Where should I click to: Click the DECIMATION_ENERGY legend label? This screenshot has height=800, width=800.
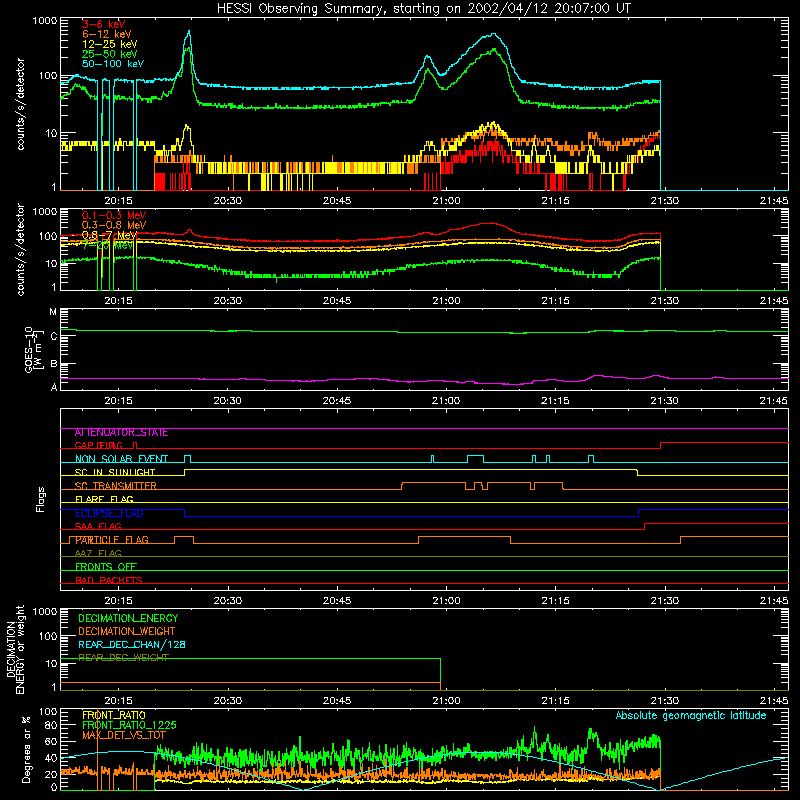128,618
